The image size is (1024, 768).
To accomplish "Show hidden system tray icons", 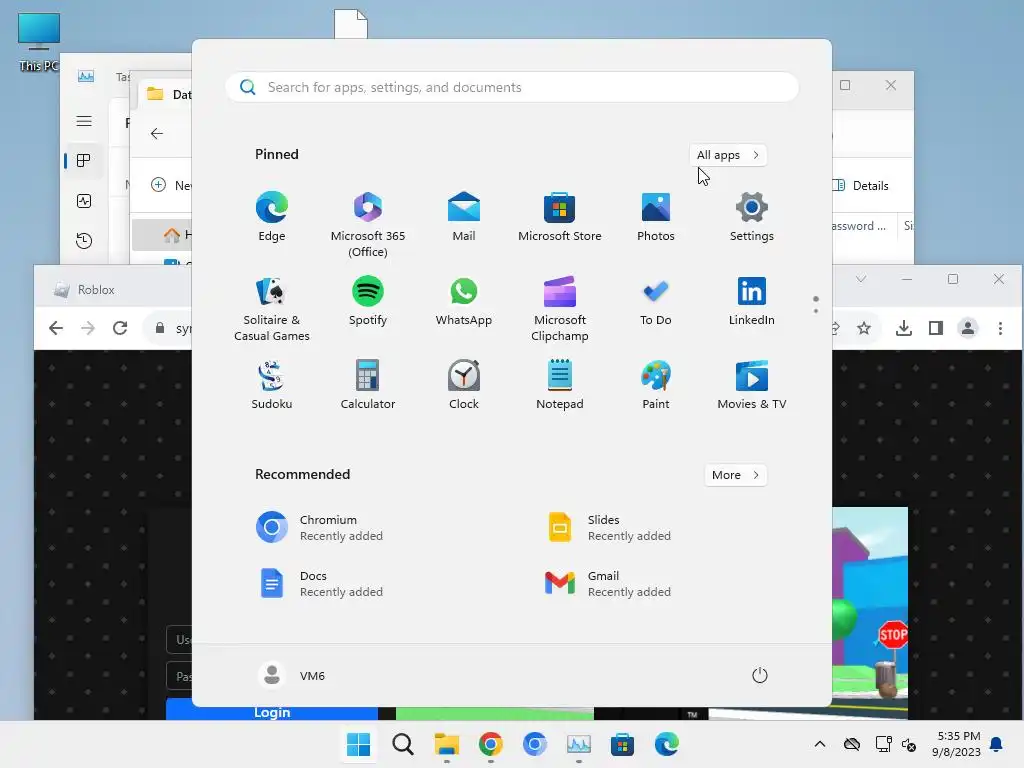I will click(820, 744).
